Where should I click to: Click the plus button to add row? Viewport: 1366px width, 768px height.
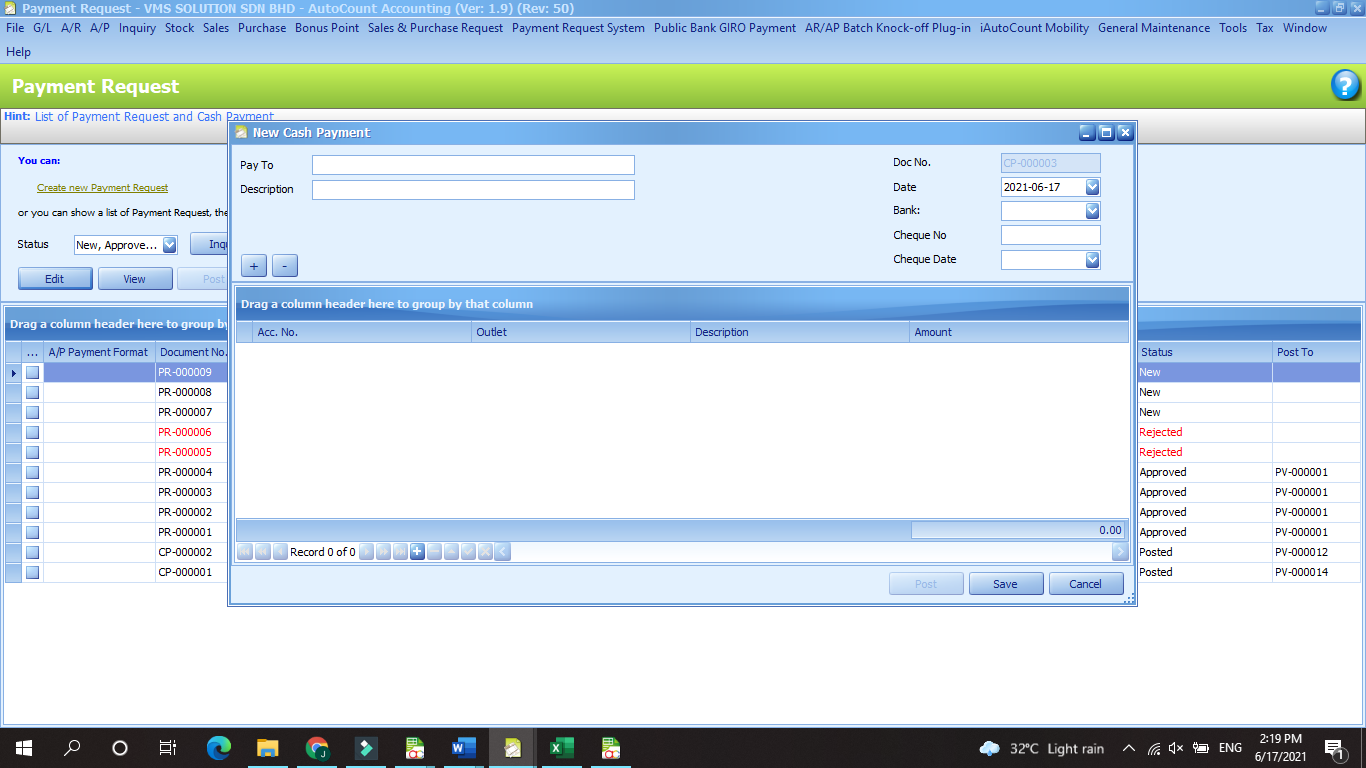(254, 266)
